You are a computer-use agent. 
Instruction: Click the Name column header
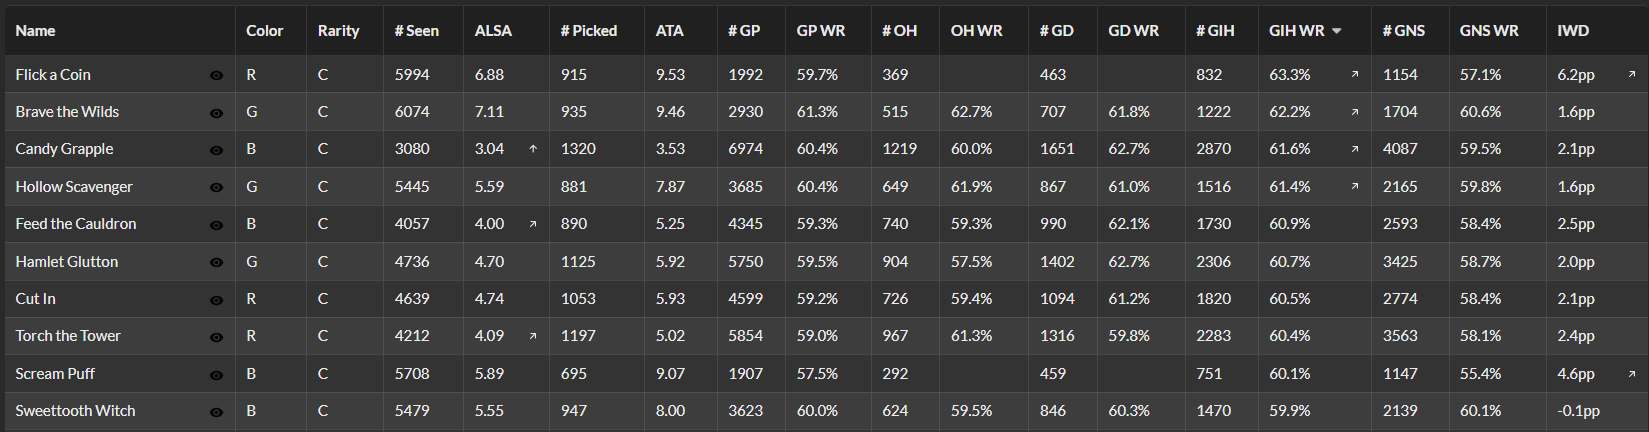click(35, 31)
